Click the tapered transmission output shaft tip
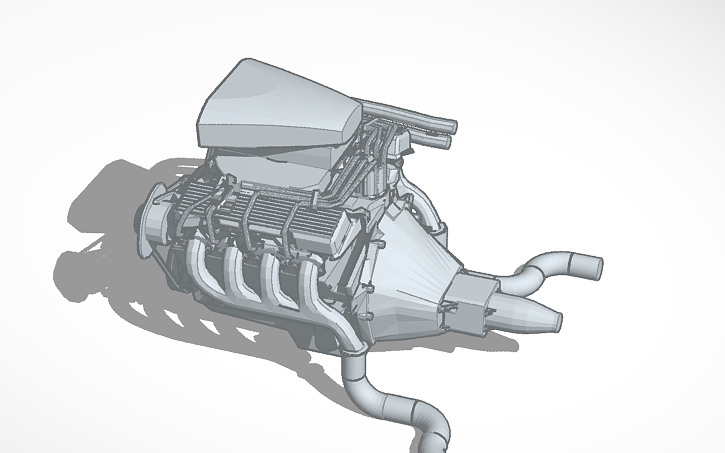The image size is (725, 453). coord(525,313)
